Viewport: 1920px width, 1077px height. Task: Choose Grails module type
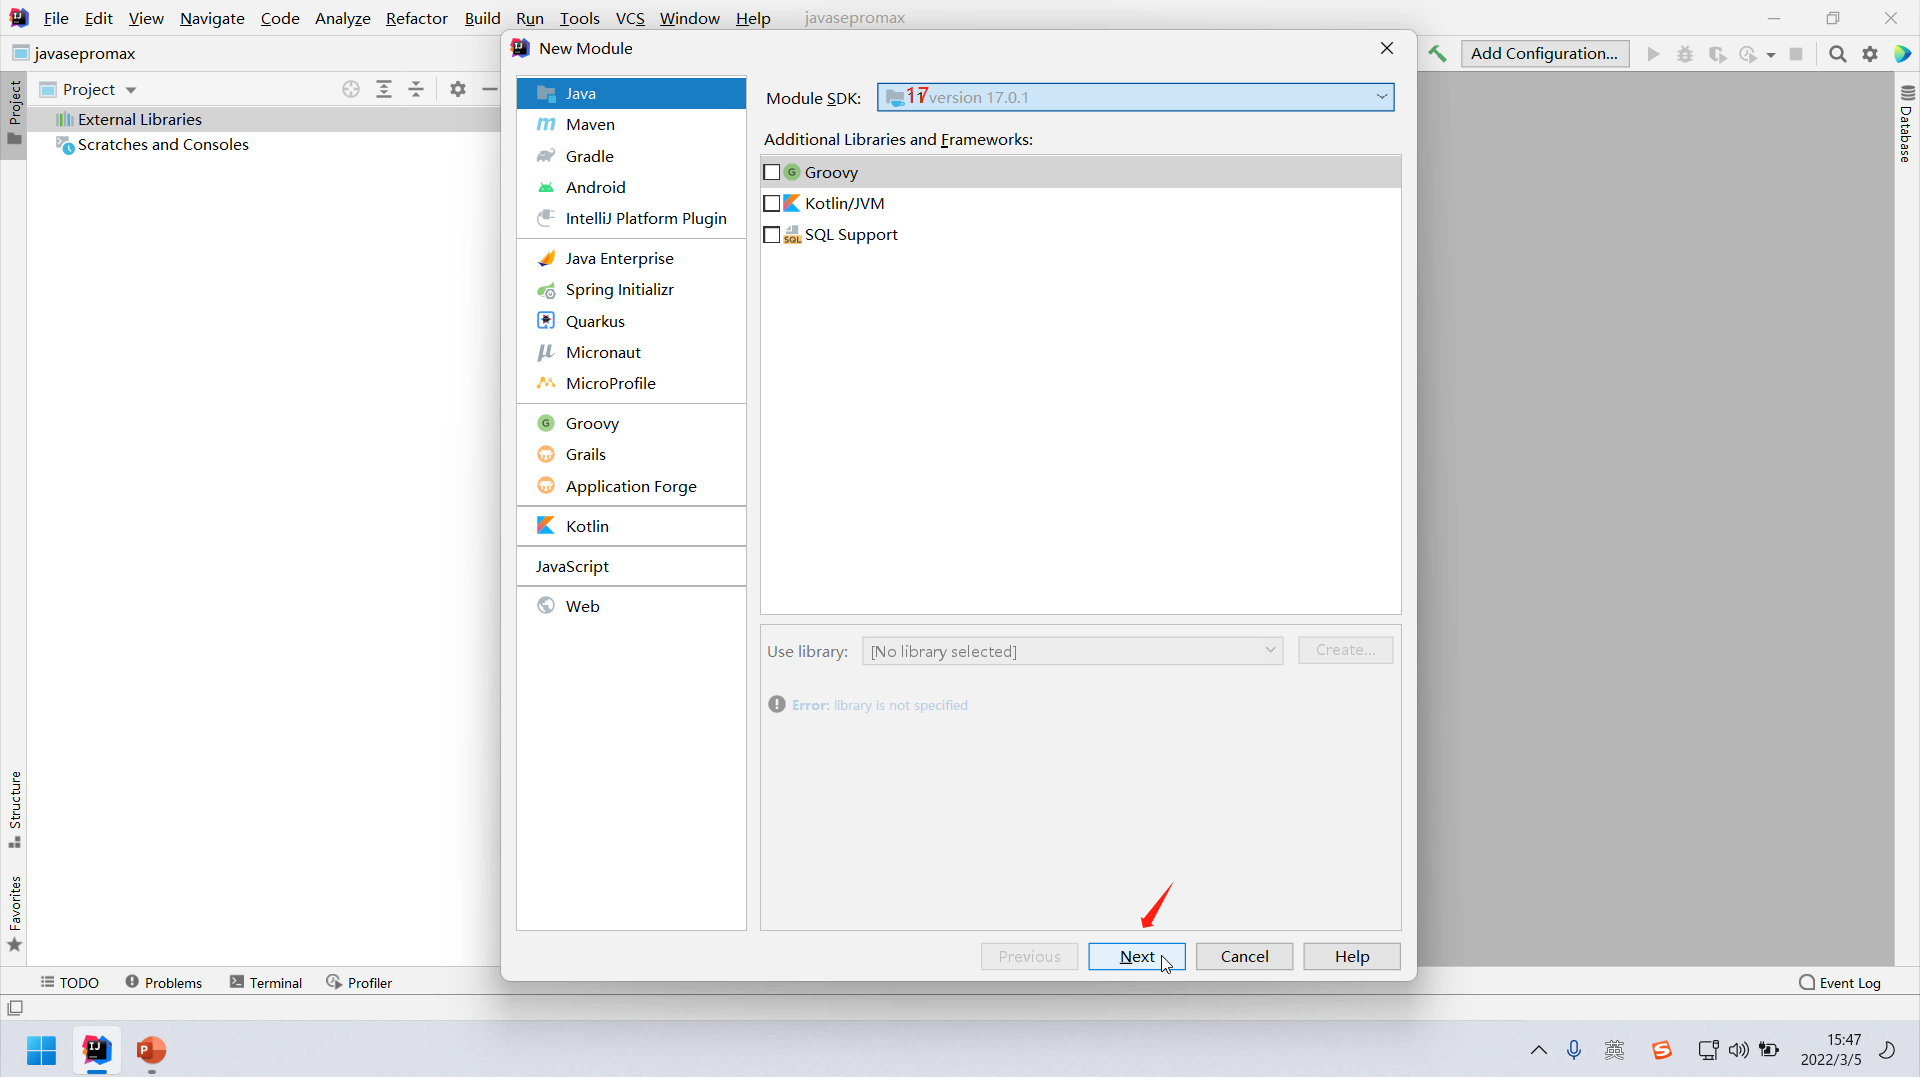(631, 454)
